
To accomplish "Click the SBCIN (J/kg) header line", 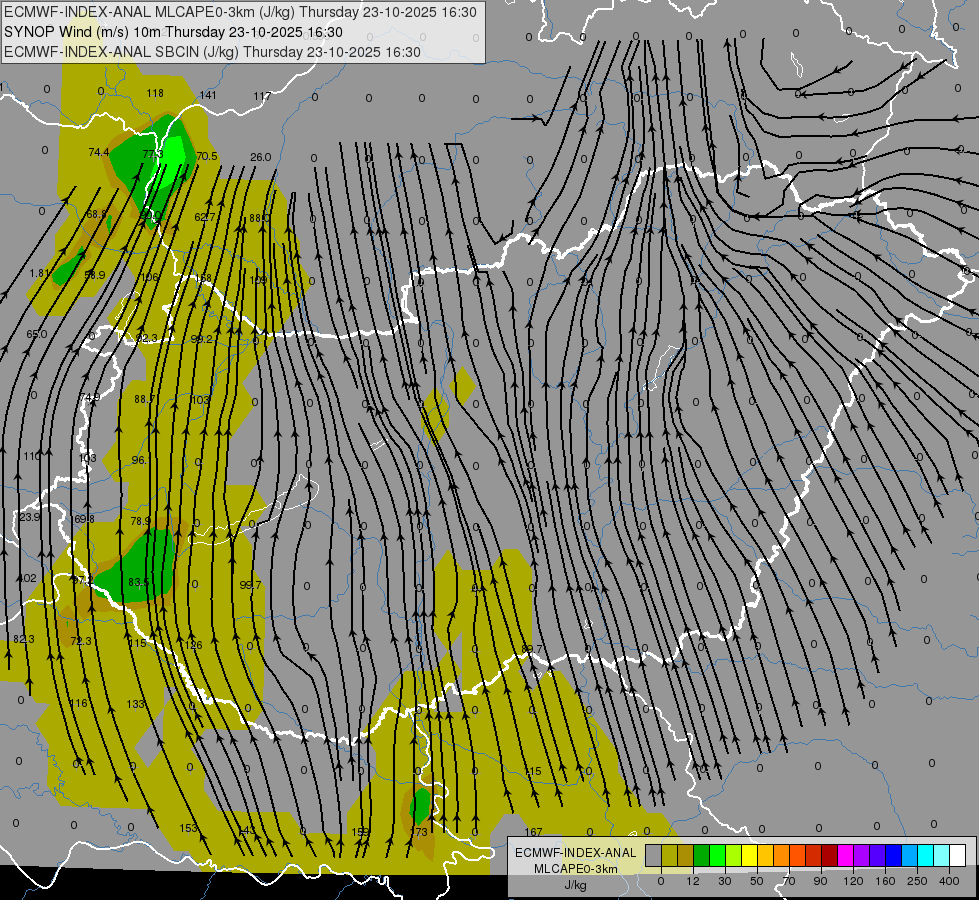I will pyautogui.click(x=212, y=52).
